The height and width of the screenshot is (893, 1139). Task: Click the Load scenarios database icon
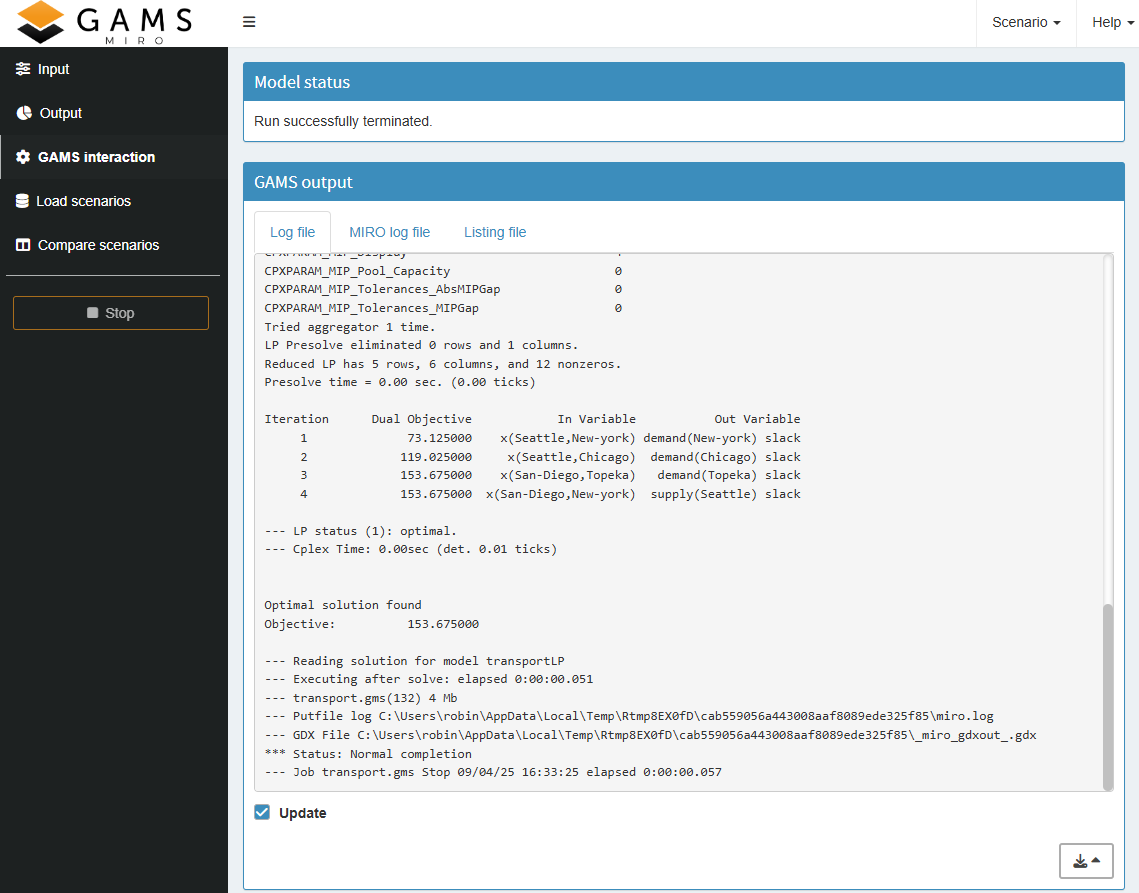22,201
